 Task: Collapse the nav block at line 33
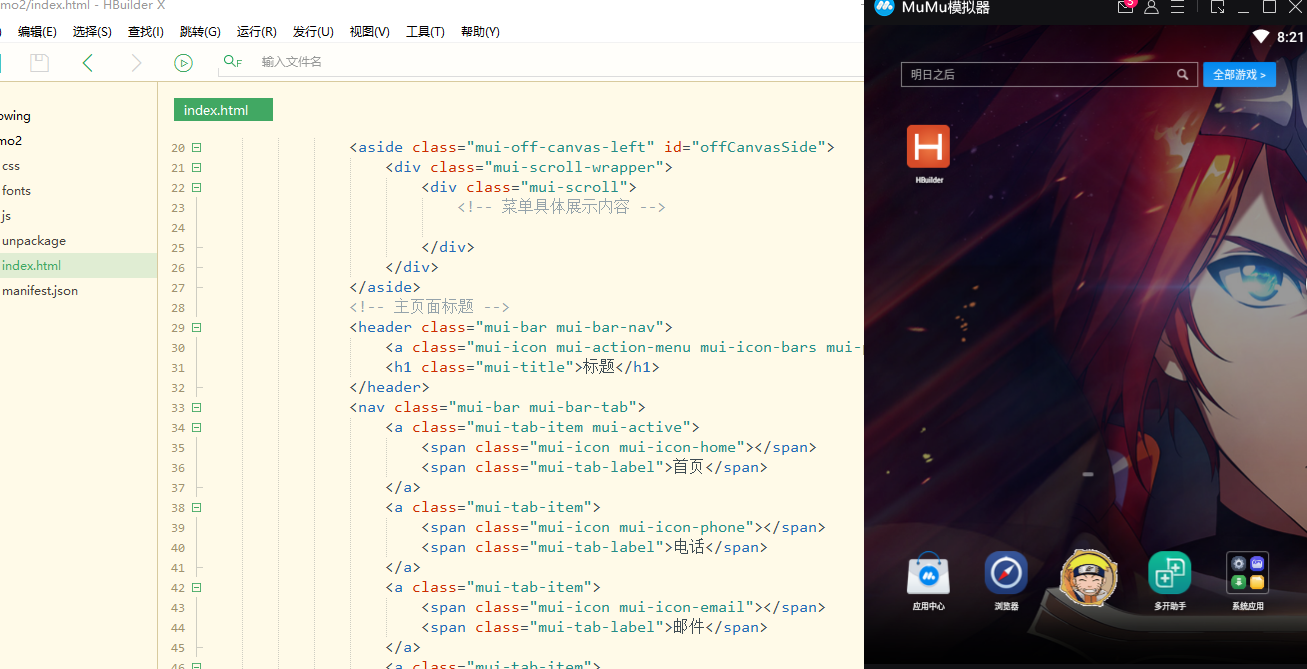click(x=197, y=408)
